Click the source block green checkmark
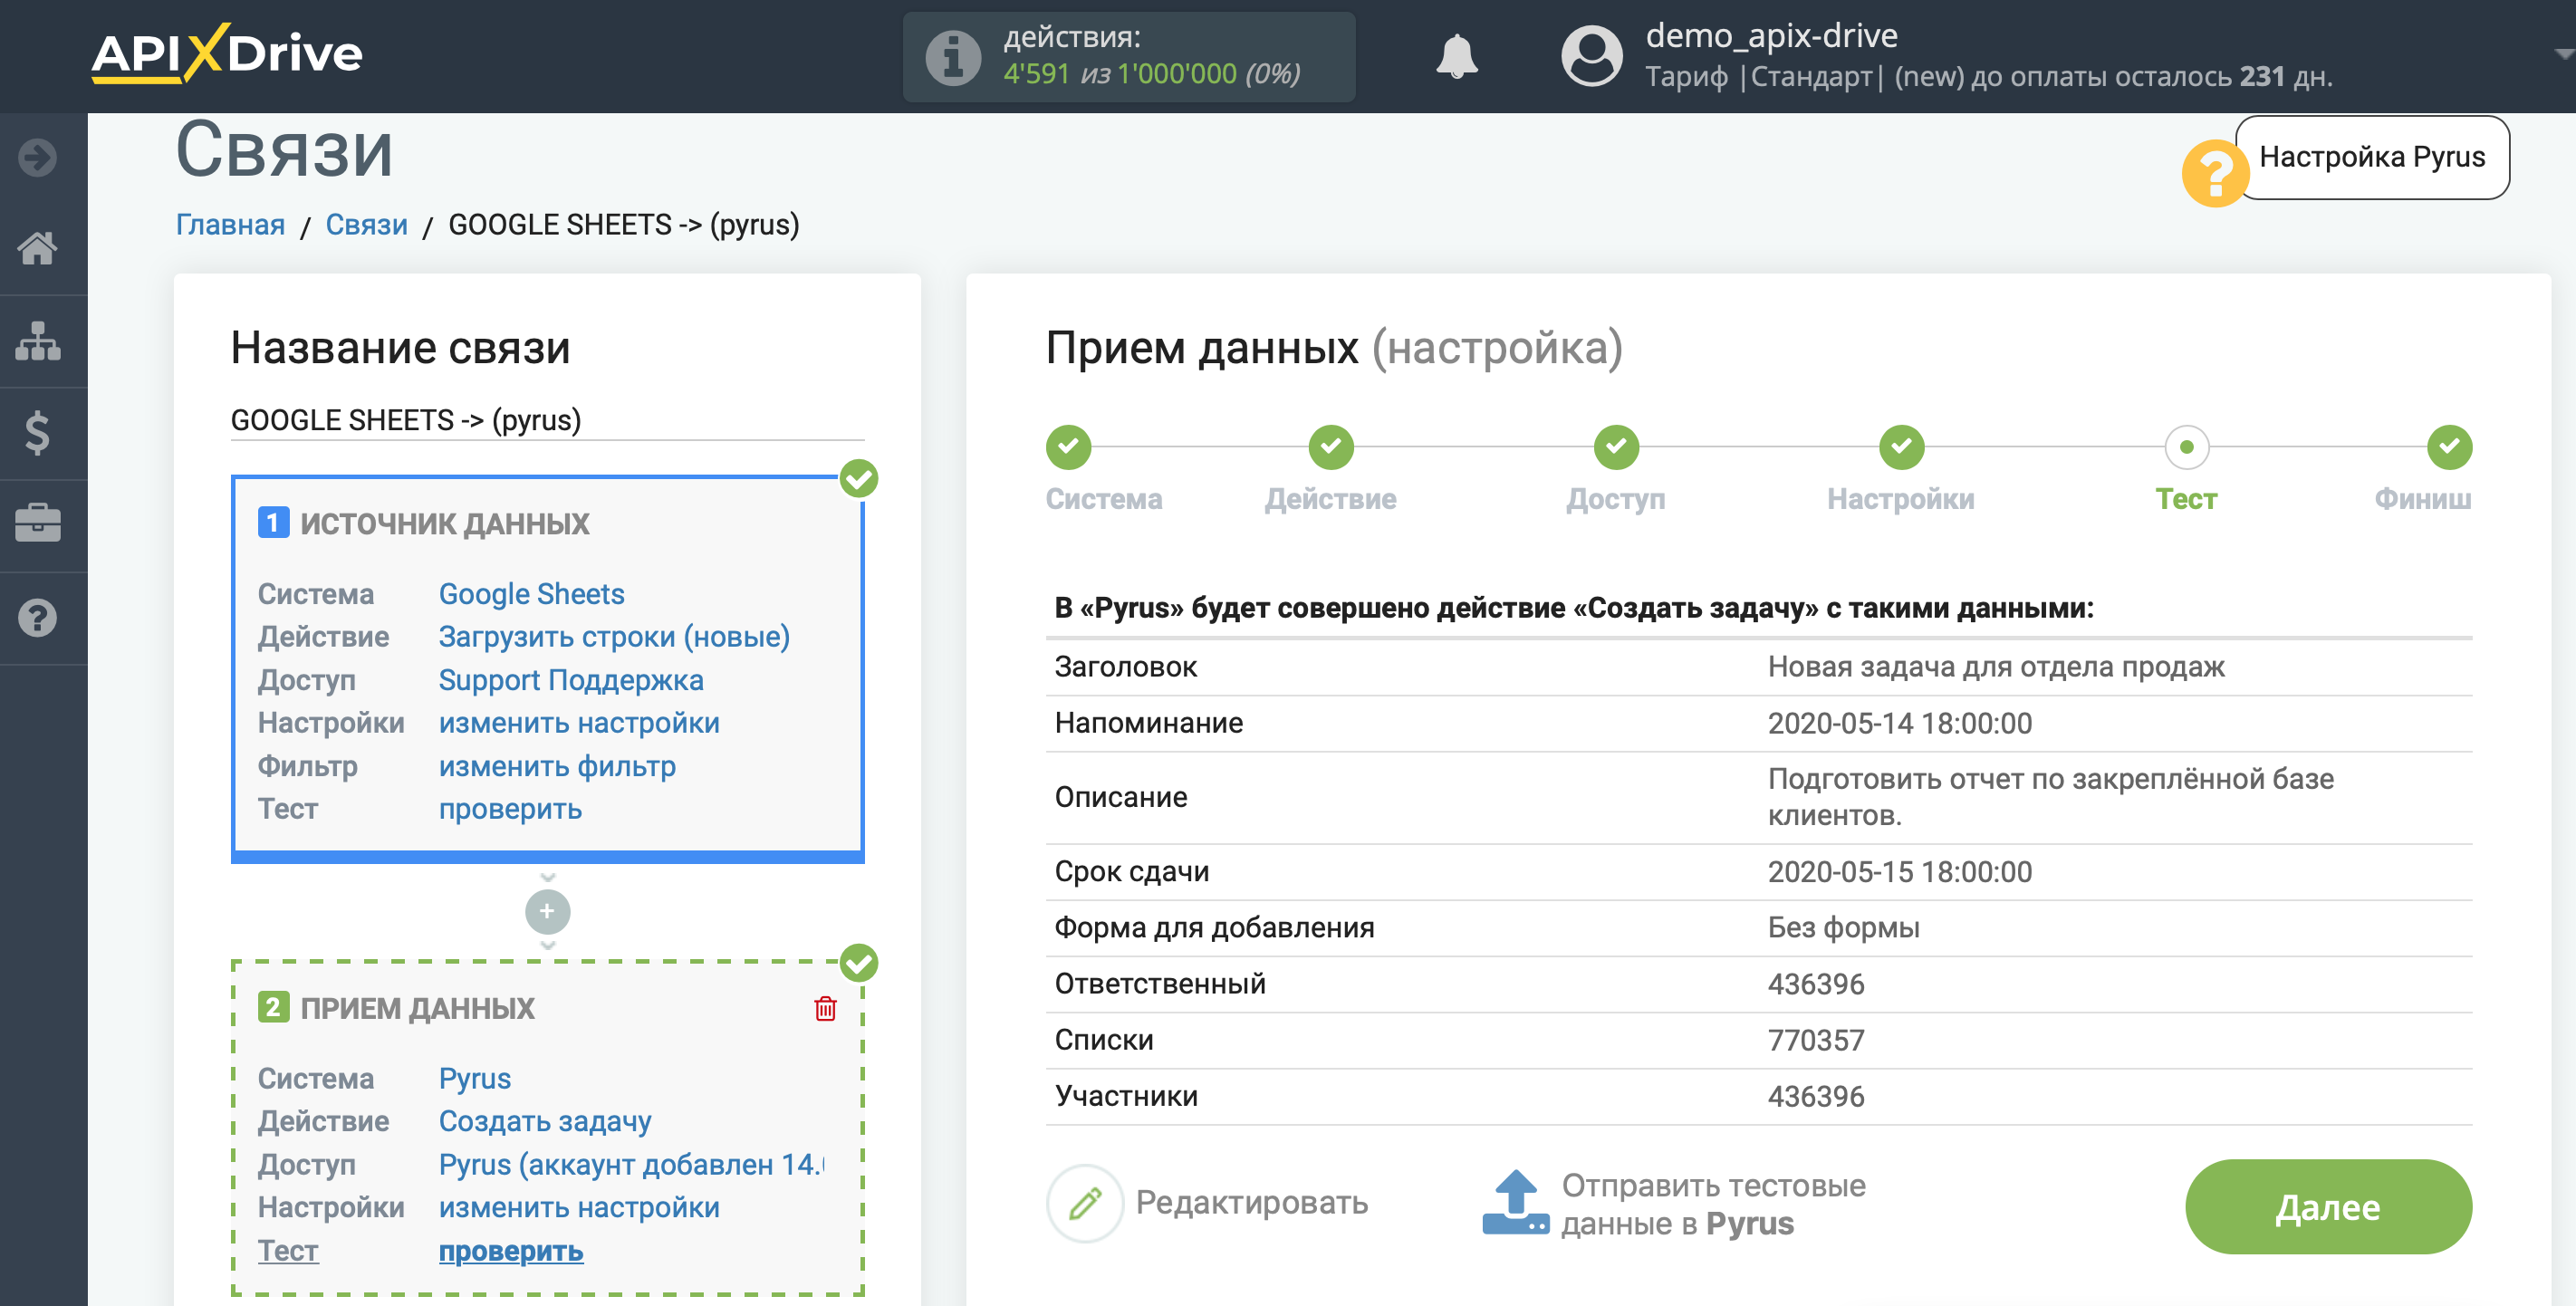 pos(859,479)
